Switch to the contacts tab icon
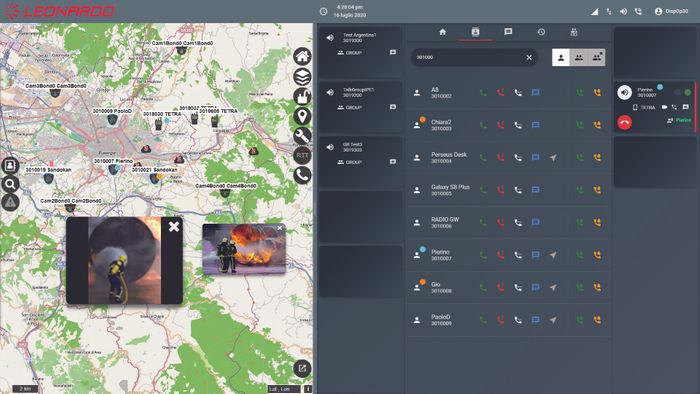 [x=475, y=32]
